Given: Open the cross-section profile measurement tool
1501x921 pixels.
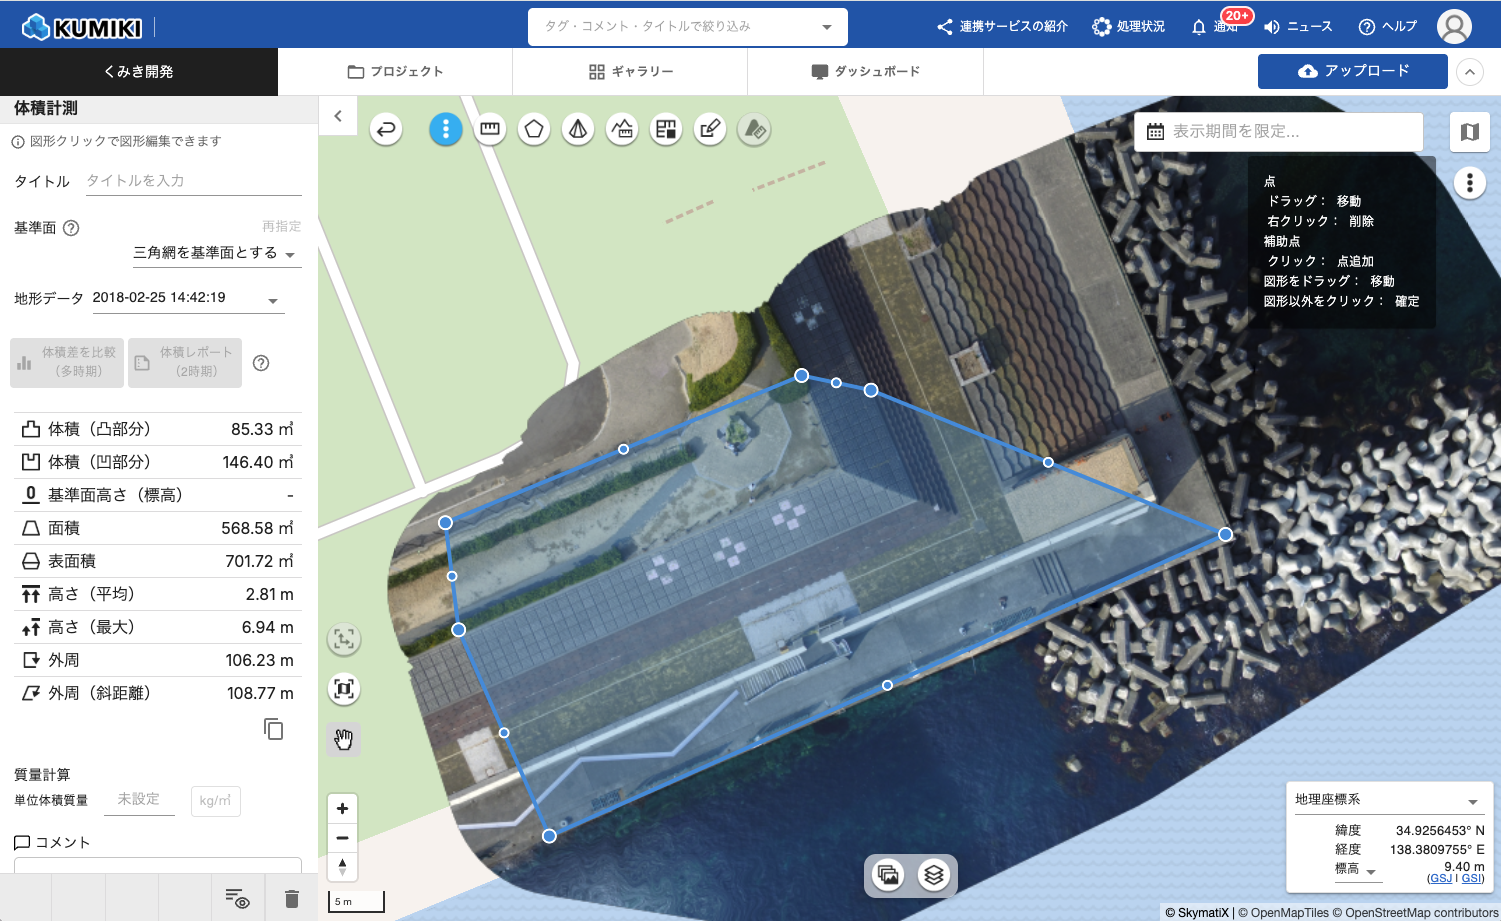Looking at the screenshot, I should click(x=622, y=129).
